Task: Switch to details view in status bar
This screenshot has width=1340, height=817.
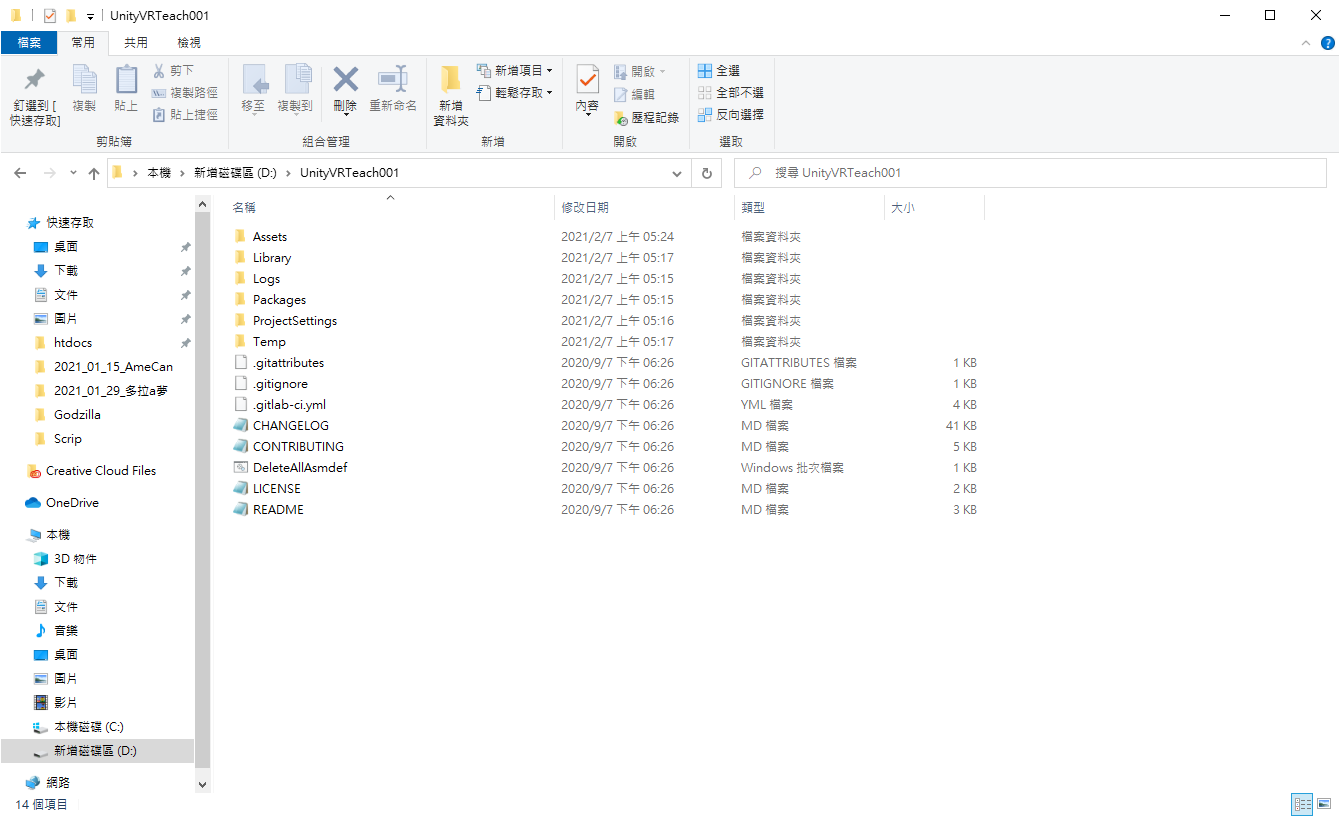Action: (x=1302, y=804)
